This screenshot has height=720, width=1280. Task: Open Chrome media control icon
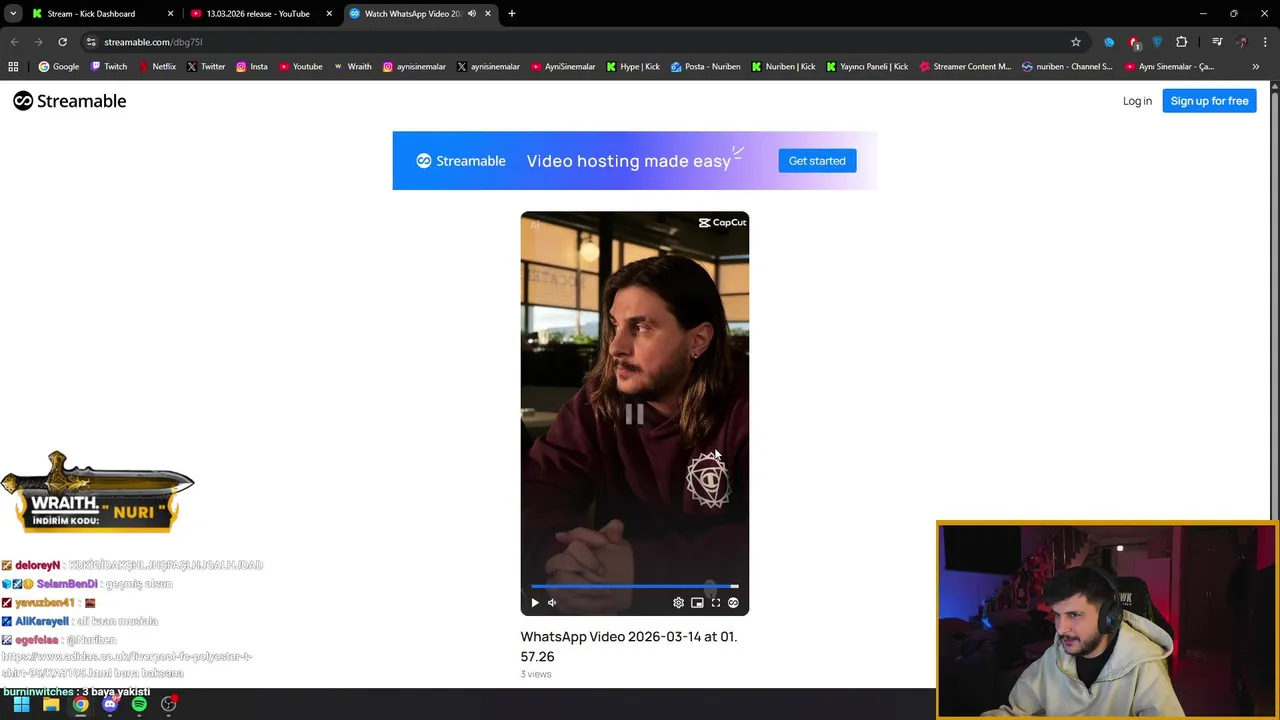pos(1217,42)
